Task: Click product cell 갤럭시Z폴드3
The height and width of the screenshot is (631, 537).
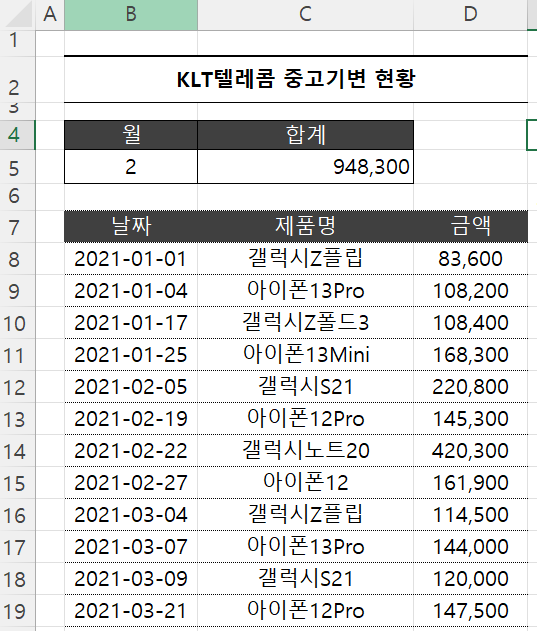Action: pos(305,323)
